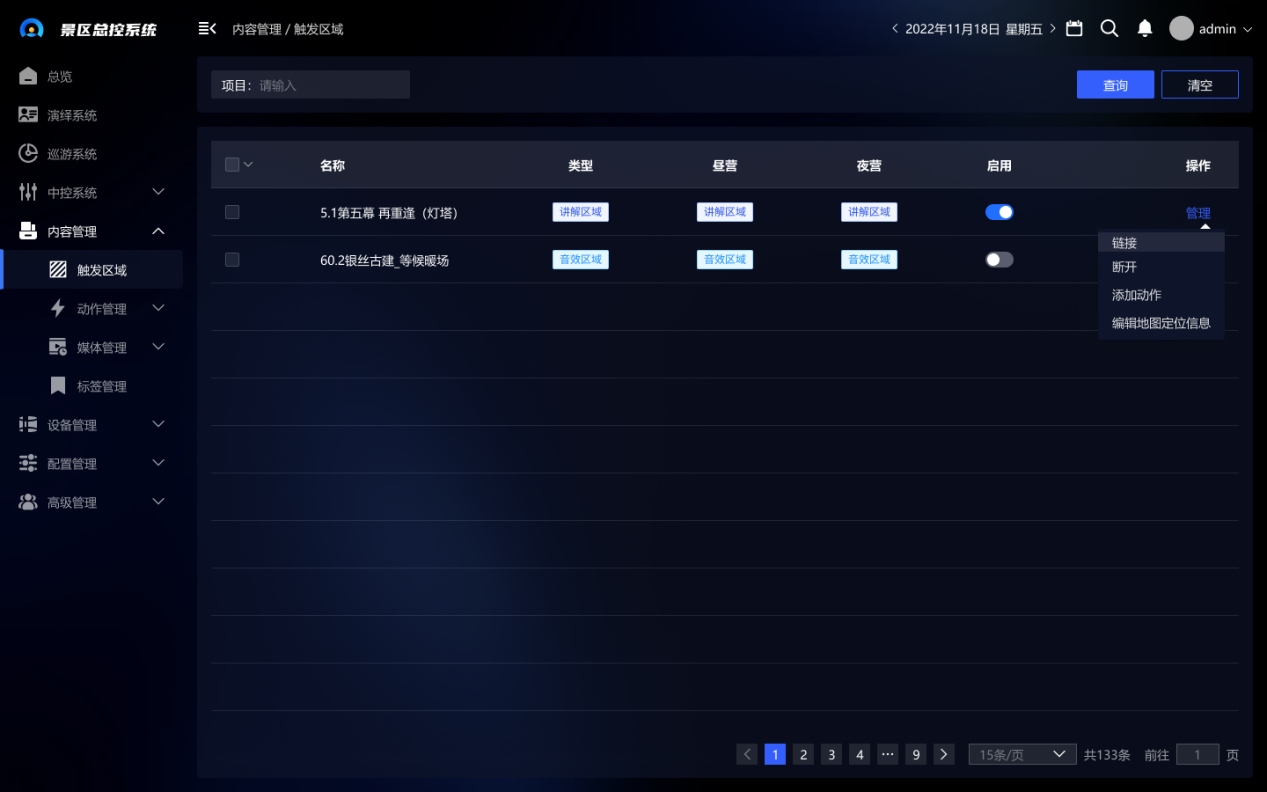
Task: Enable the toggle for 60.2银丝古建_等候暖场
Action: 999,260
